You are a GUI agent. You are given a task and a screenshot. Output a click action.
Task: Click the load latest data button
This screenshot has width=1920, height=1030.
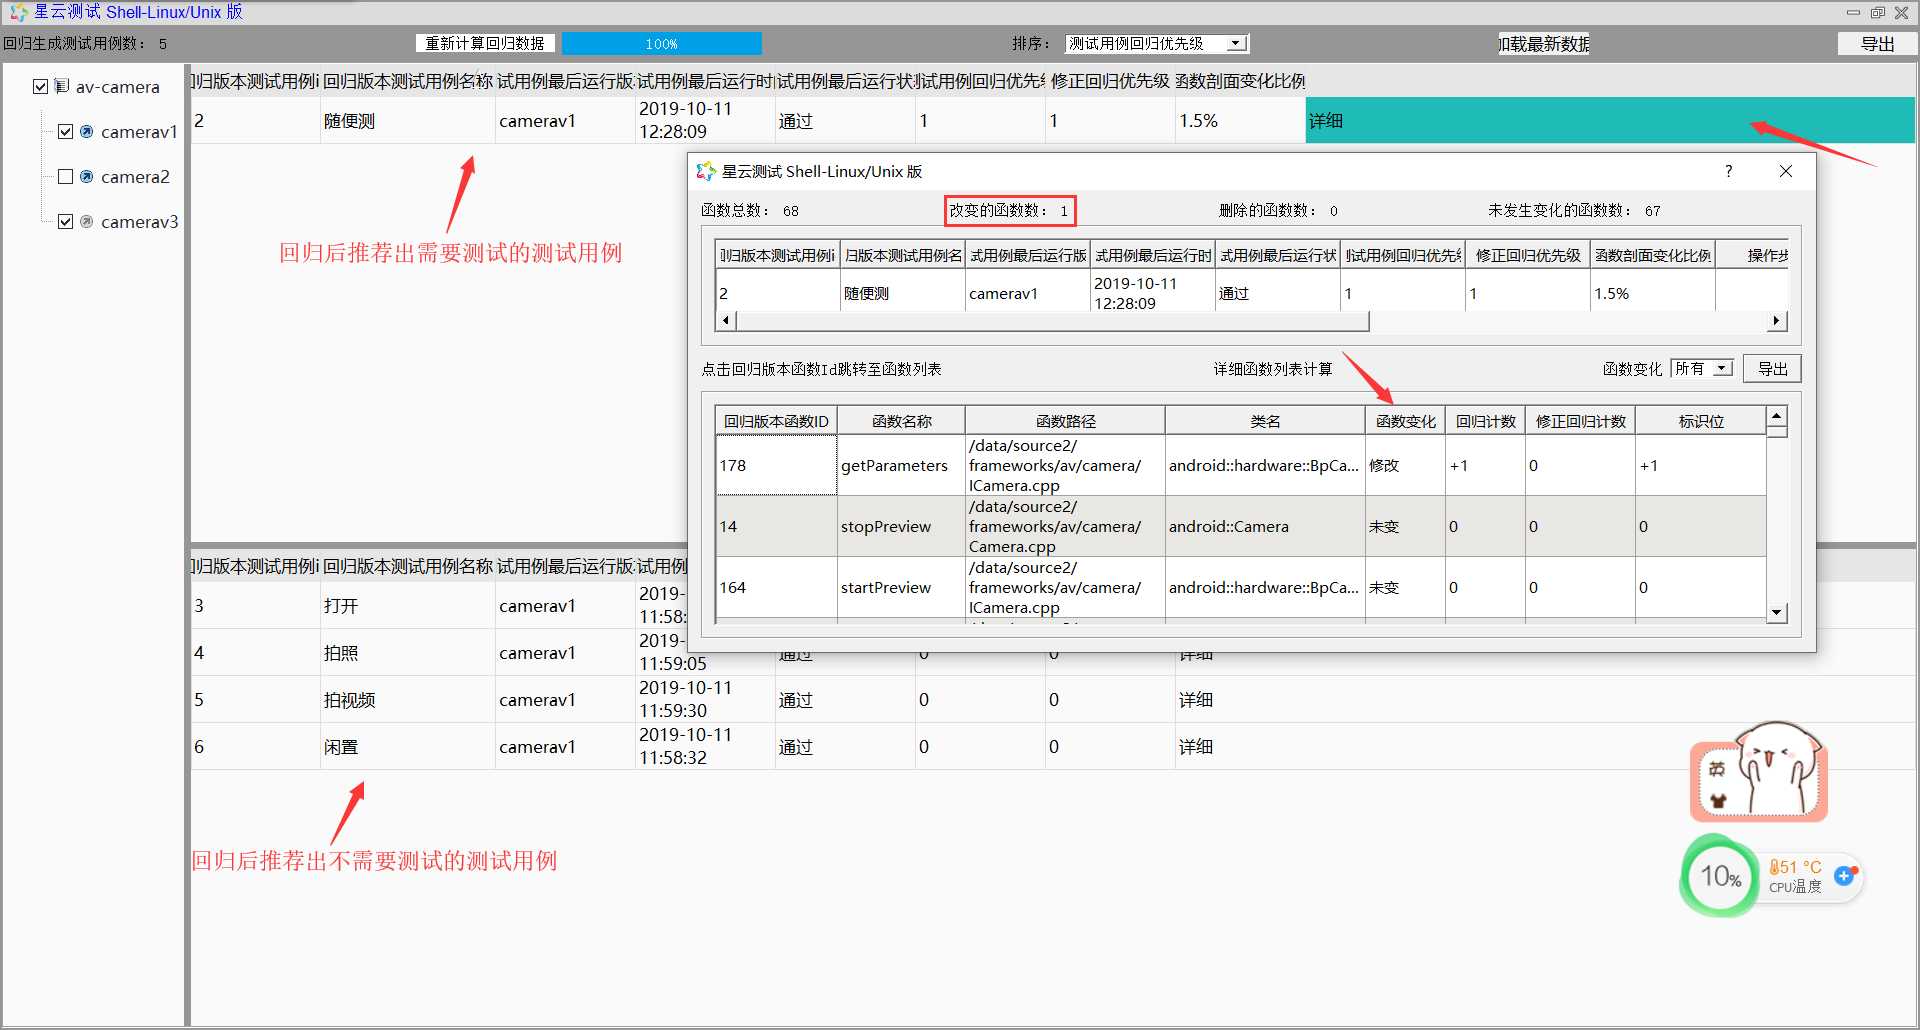pyautogui.click(x=1544, y=43)
